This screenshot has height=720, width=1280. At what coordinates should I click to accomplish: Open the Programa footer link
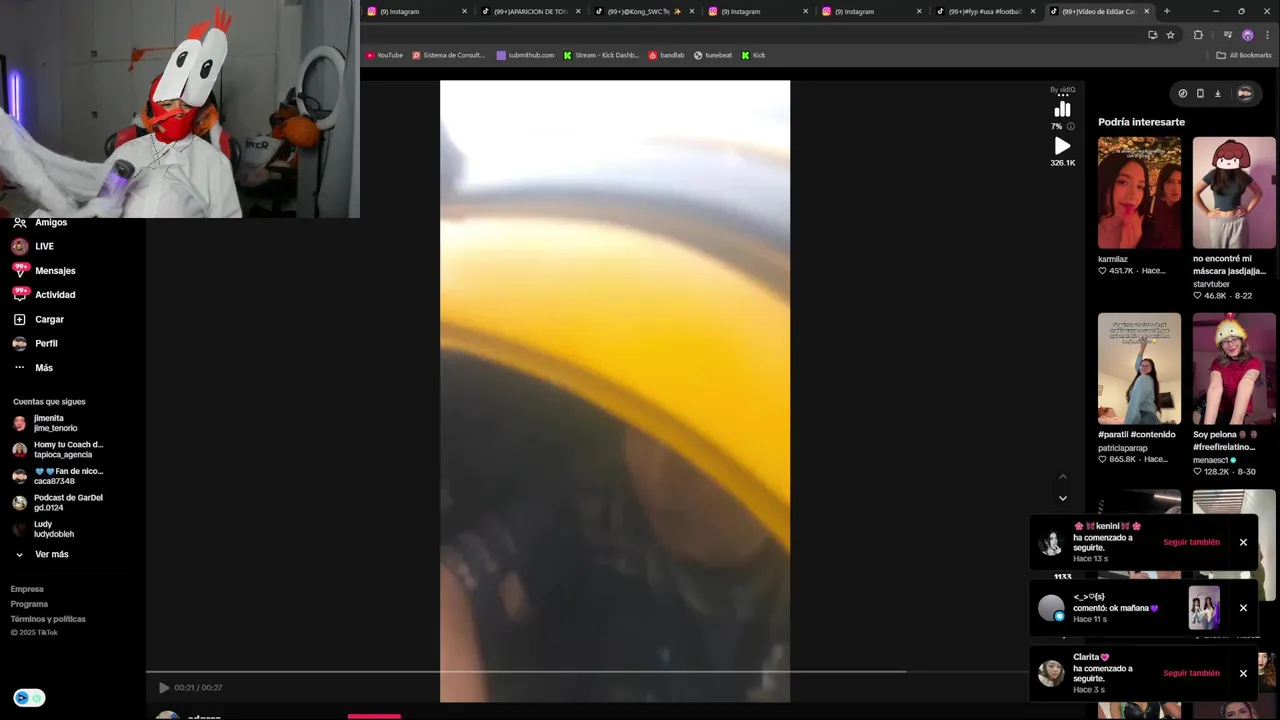(x=29, y=604)
